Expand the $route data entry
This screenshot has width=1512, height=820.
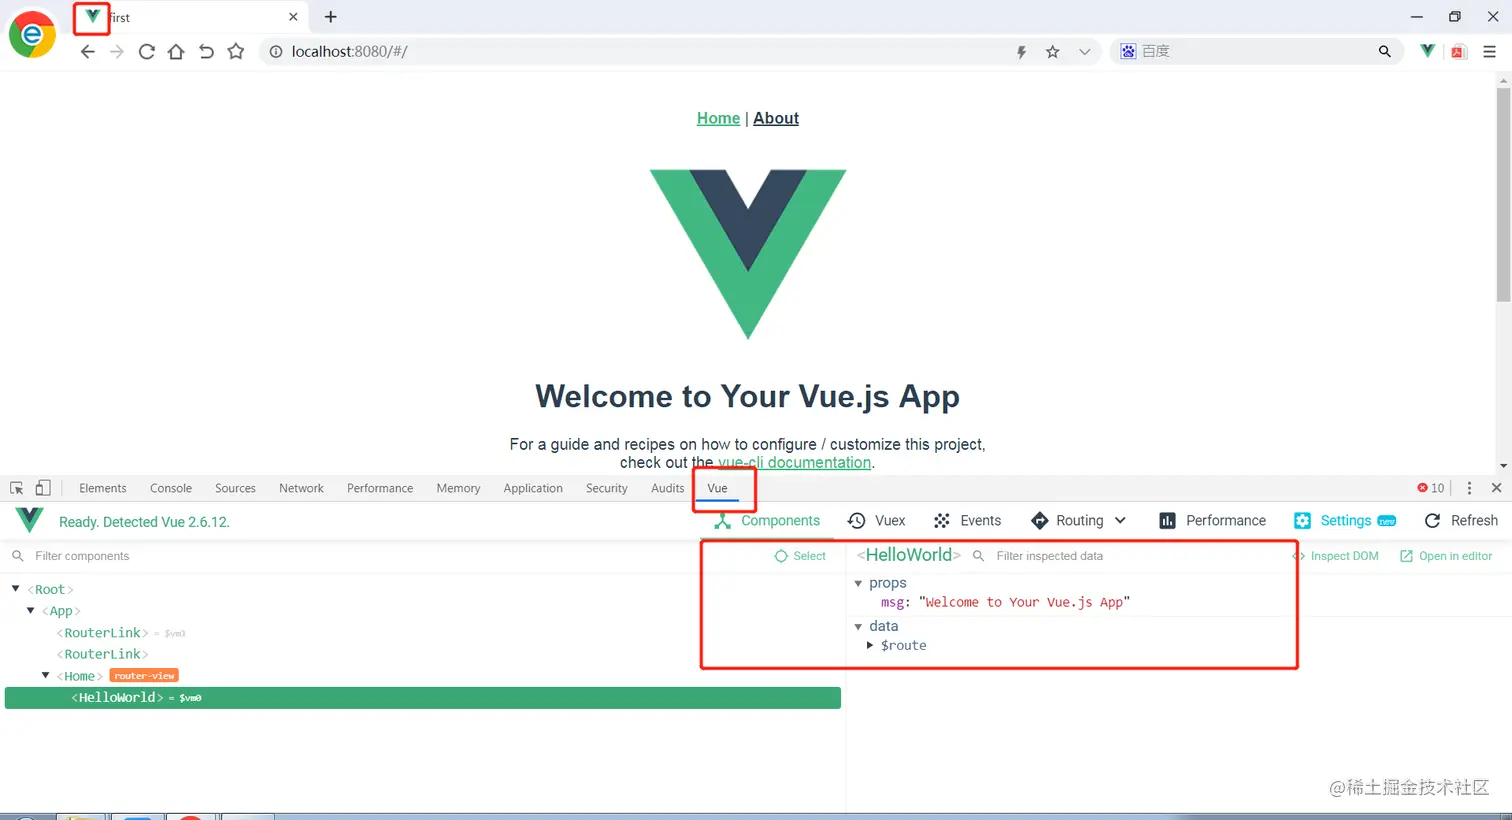coord(870,645)
